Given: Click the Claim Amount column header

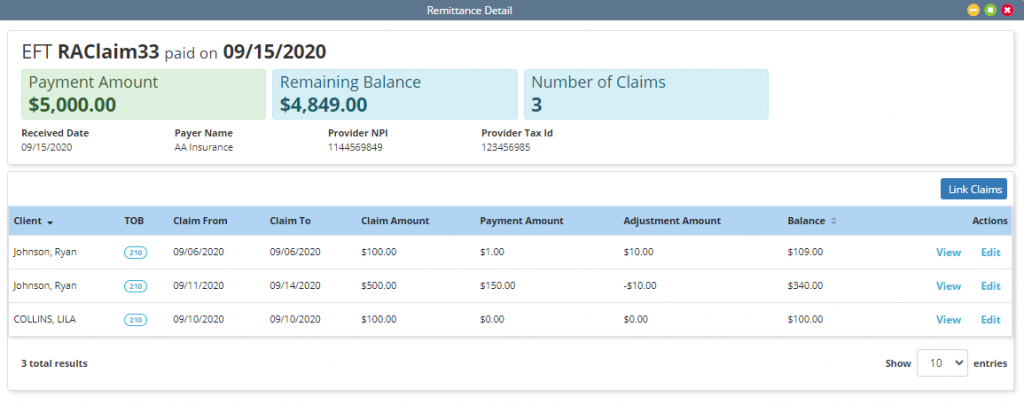Looking at the screenshot, I should click(x=395, y=221).
